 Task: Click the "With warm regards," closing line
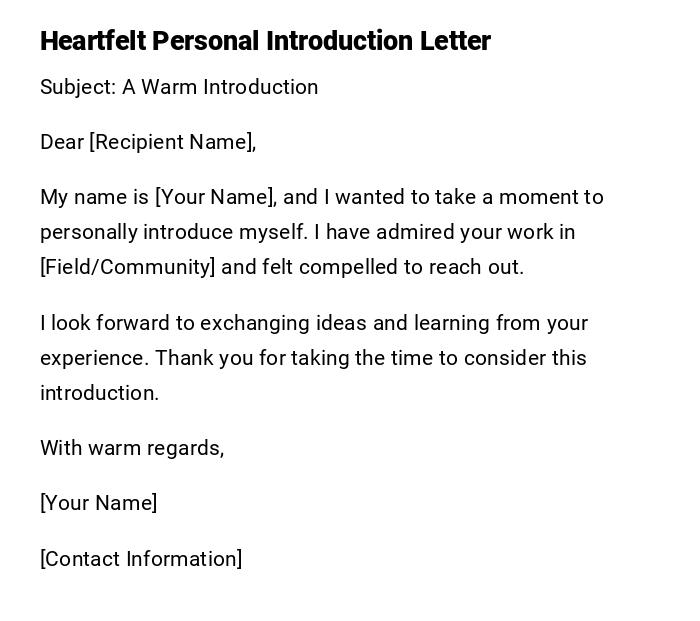point(132,448)
